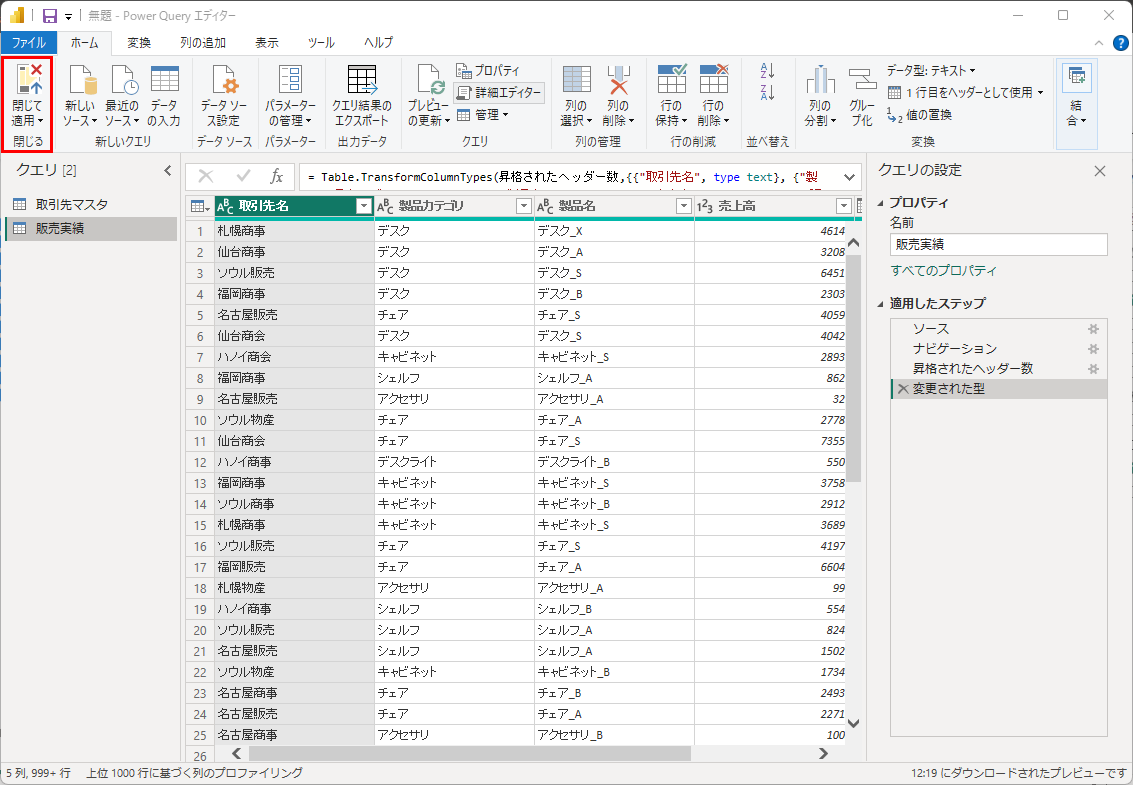1133x785 pixels.
Task: Open gear for 昇格されたヘッダー数 step
Action: tap(1093, 369)
